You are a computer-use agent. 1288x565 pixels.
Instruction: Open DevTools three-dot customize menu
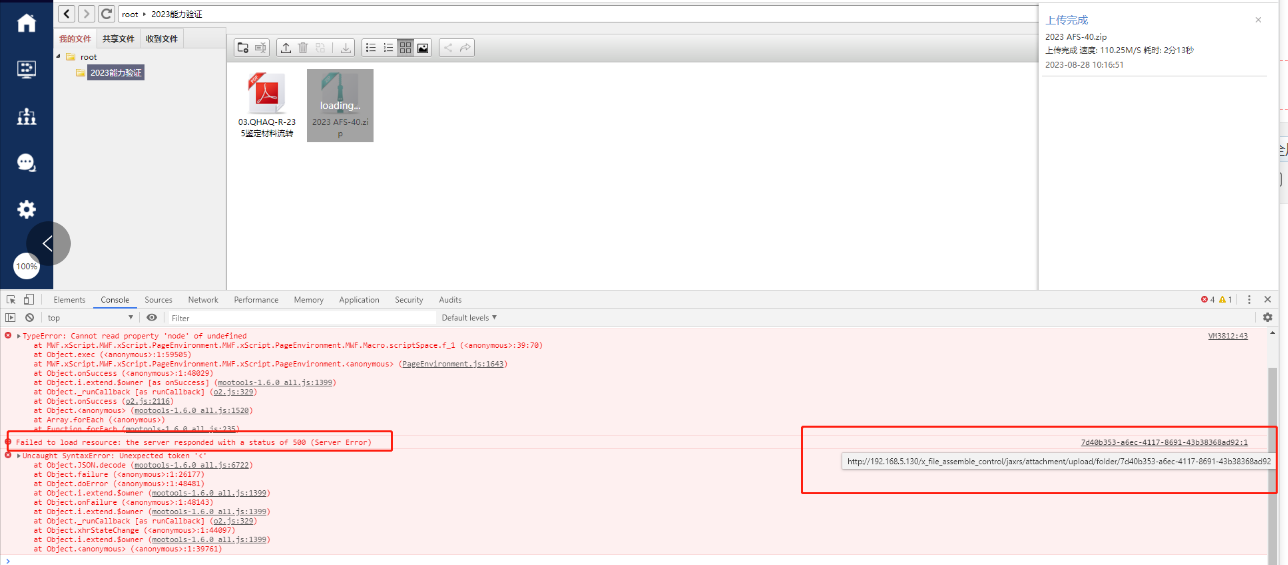click(x=1248, y=300)
